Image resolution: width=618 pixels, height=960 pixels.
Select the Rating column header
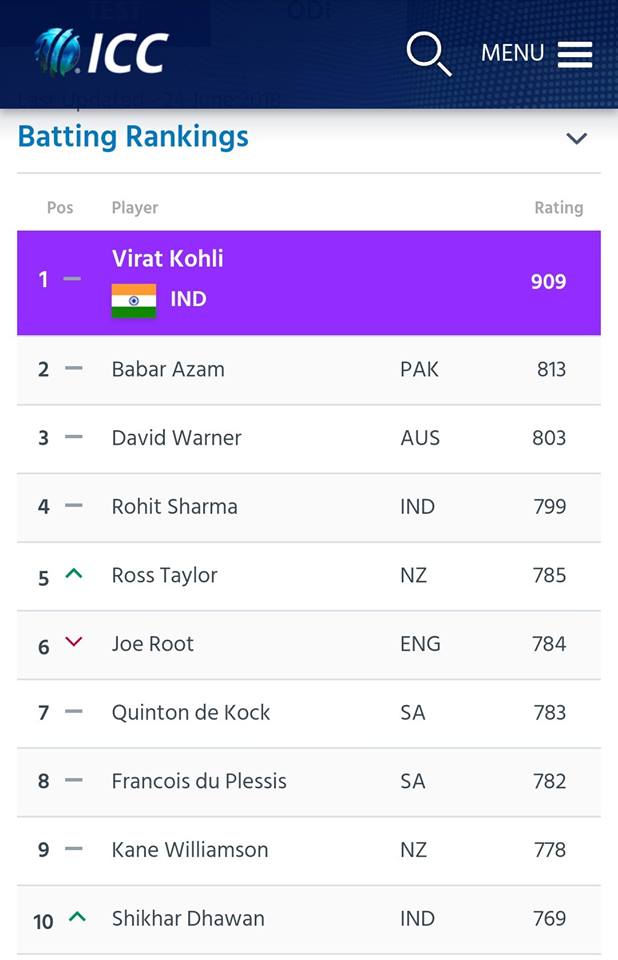pos(559,208)
